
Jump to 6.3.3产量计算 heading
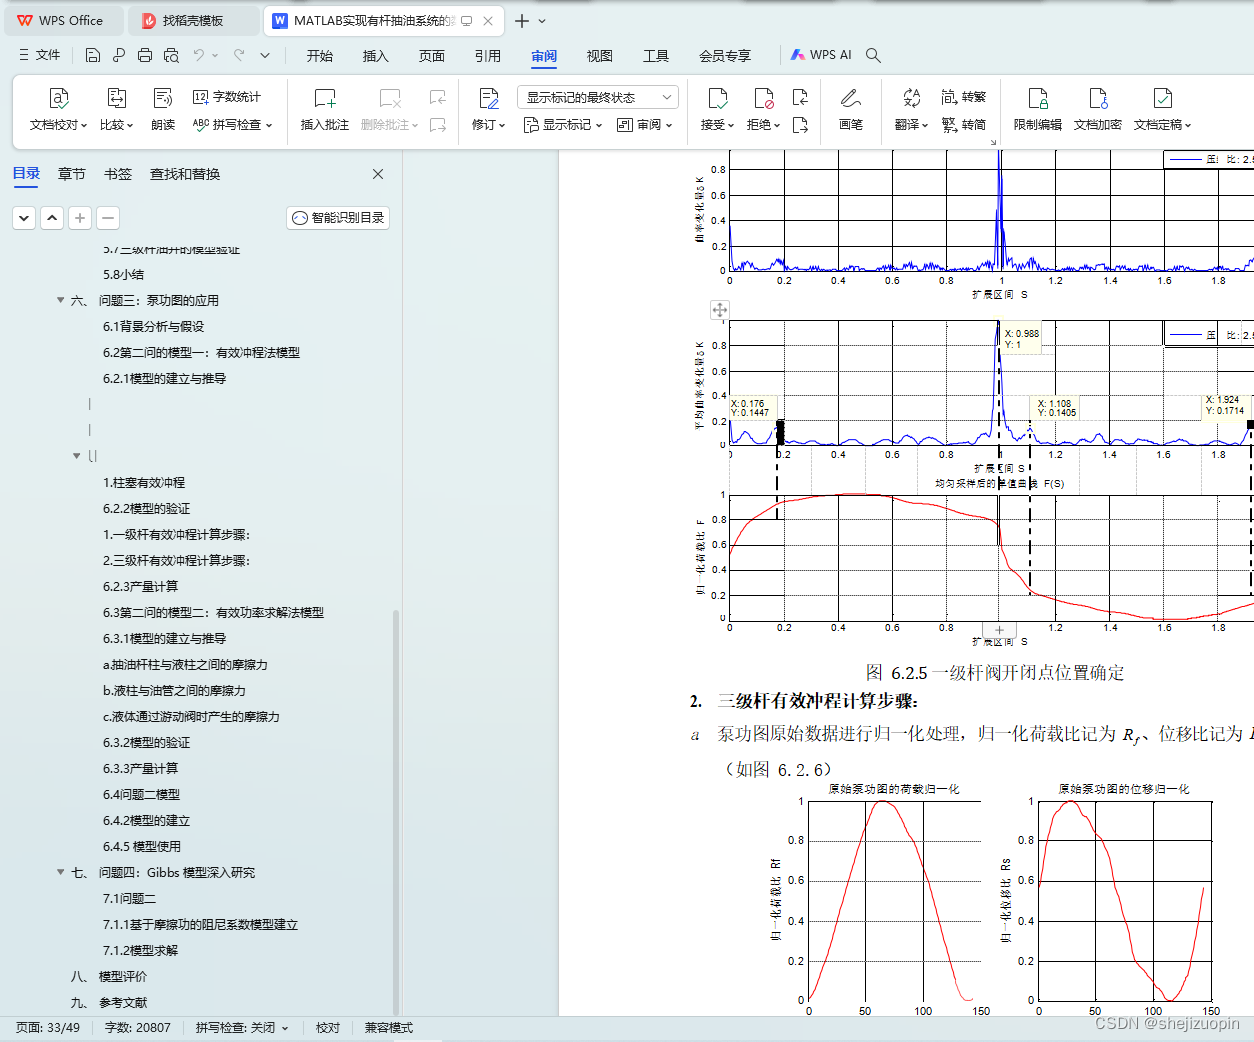(140, 768)
